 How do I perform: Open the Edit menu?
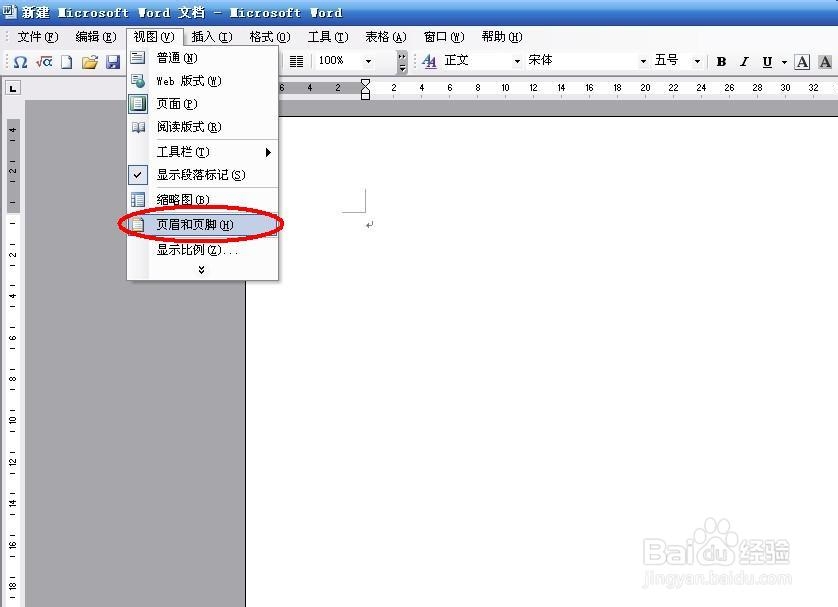pos(96,37)
